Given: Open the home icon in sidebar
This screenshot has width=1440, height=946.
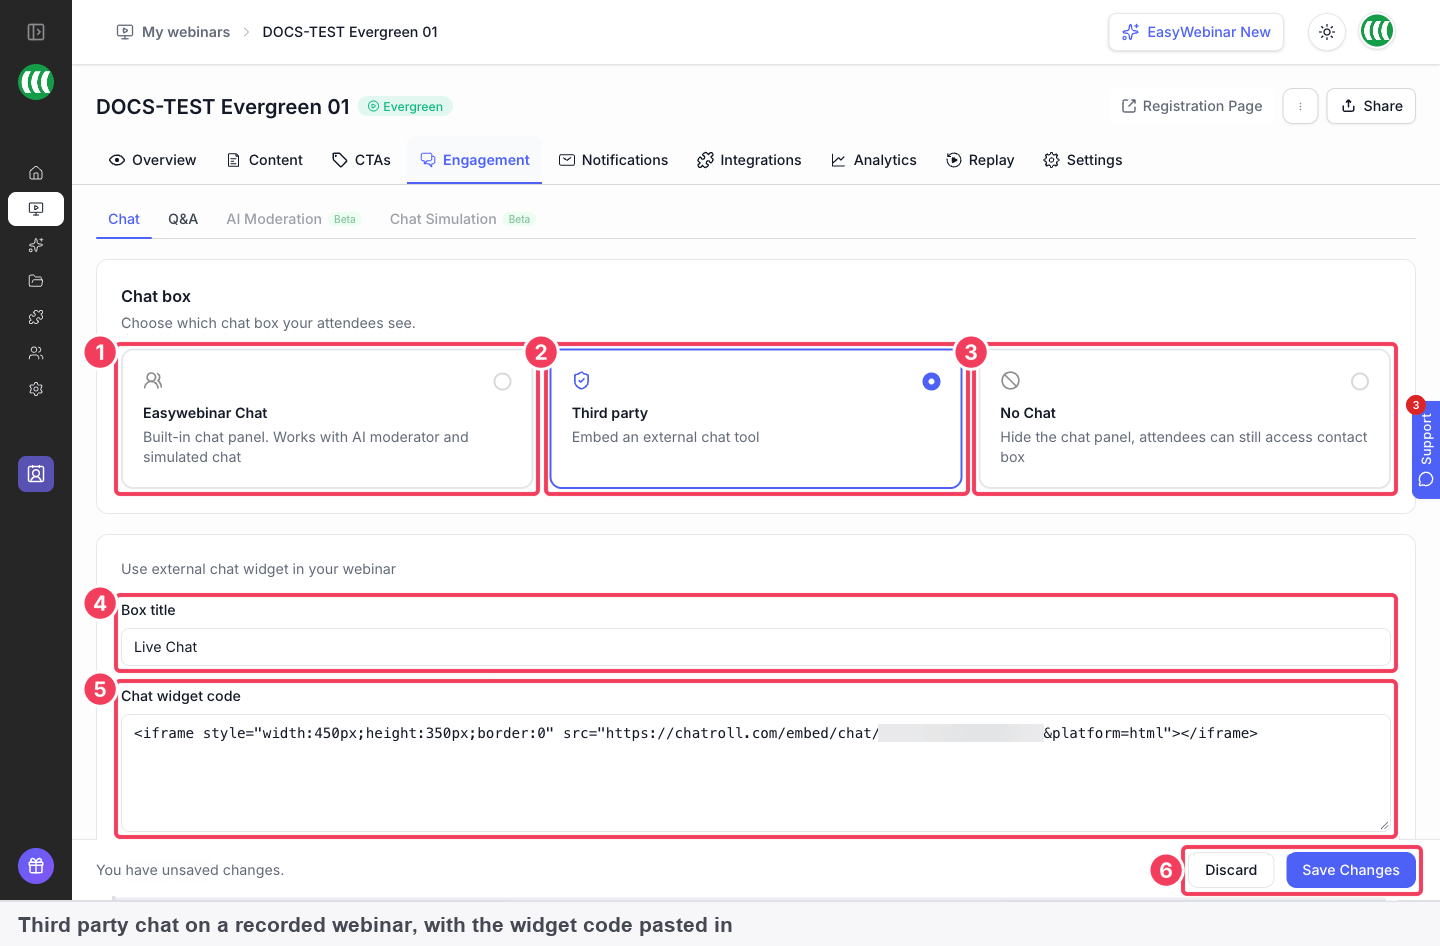Looking at the screenshot, I should 36,173.
